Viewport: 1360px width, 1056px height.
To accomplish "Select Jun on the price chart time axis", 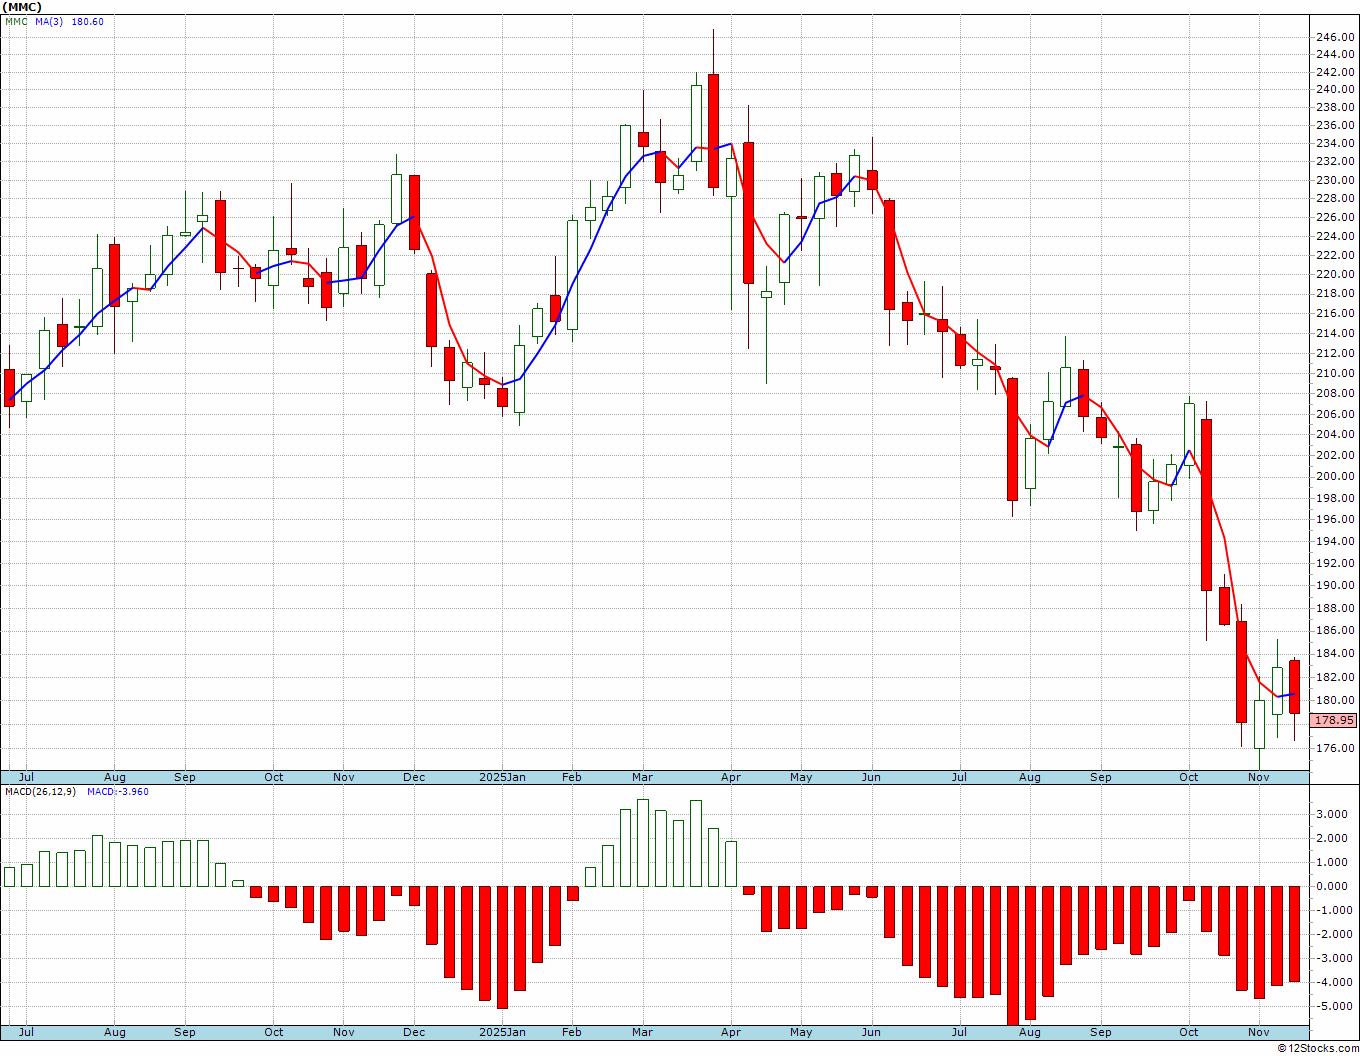I will [871, 777].
